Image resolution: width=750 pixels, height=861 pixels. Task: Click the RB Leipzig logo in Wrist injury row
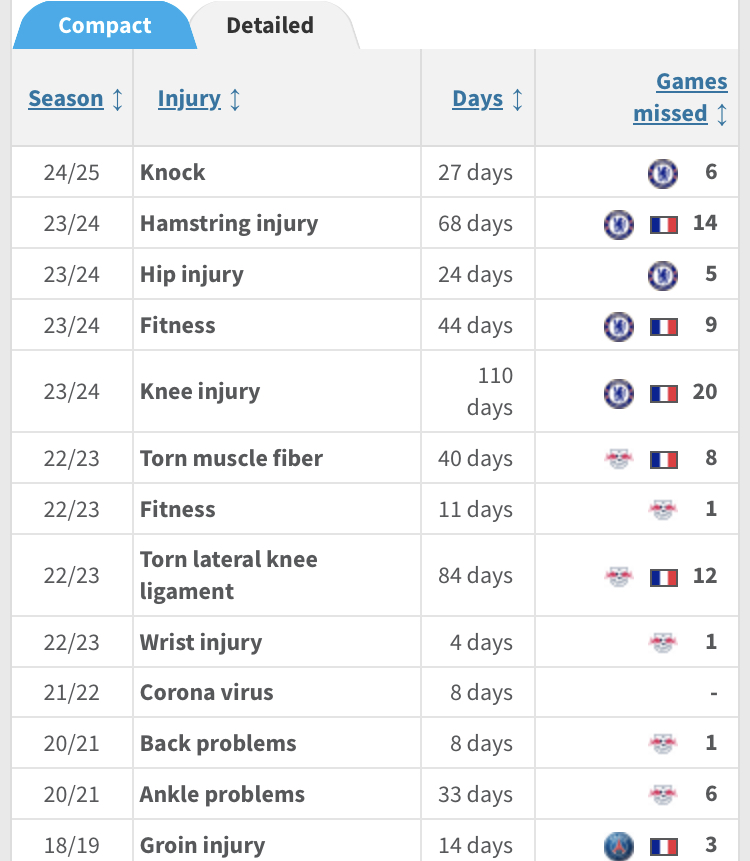[662, 642]
